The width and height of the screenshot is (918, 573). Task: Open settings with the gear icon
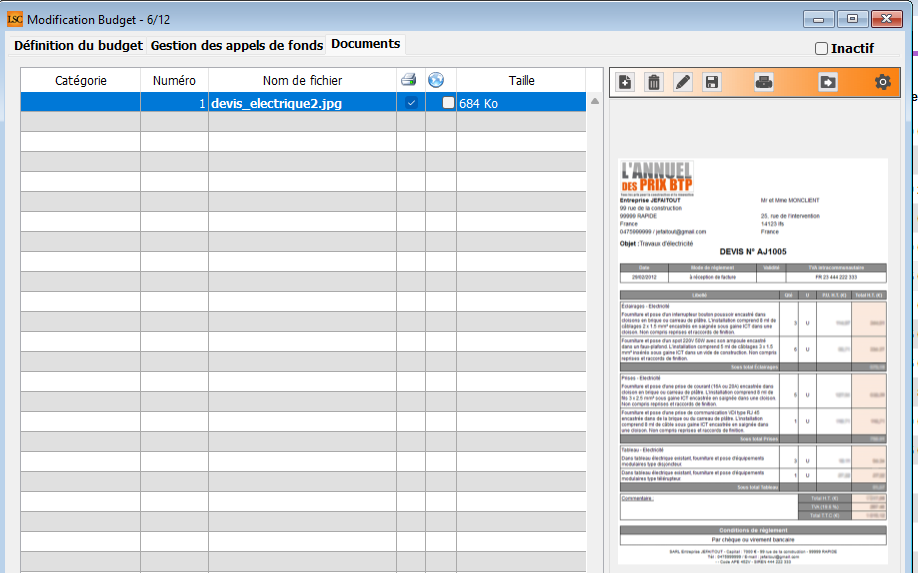(x=882, y=82)
